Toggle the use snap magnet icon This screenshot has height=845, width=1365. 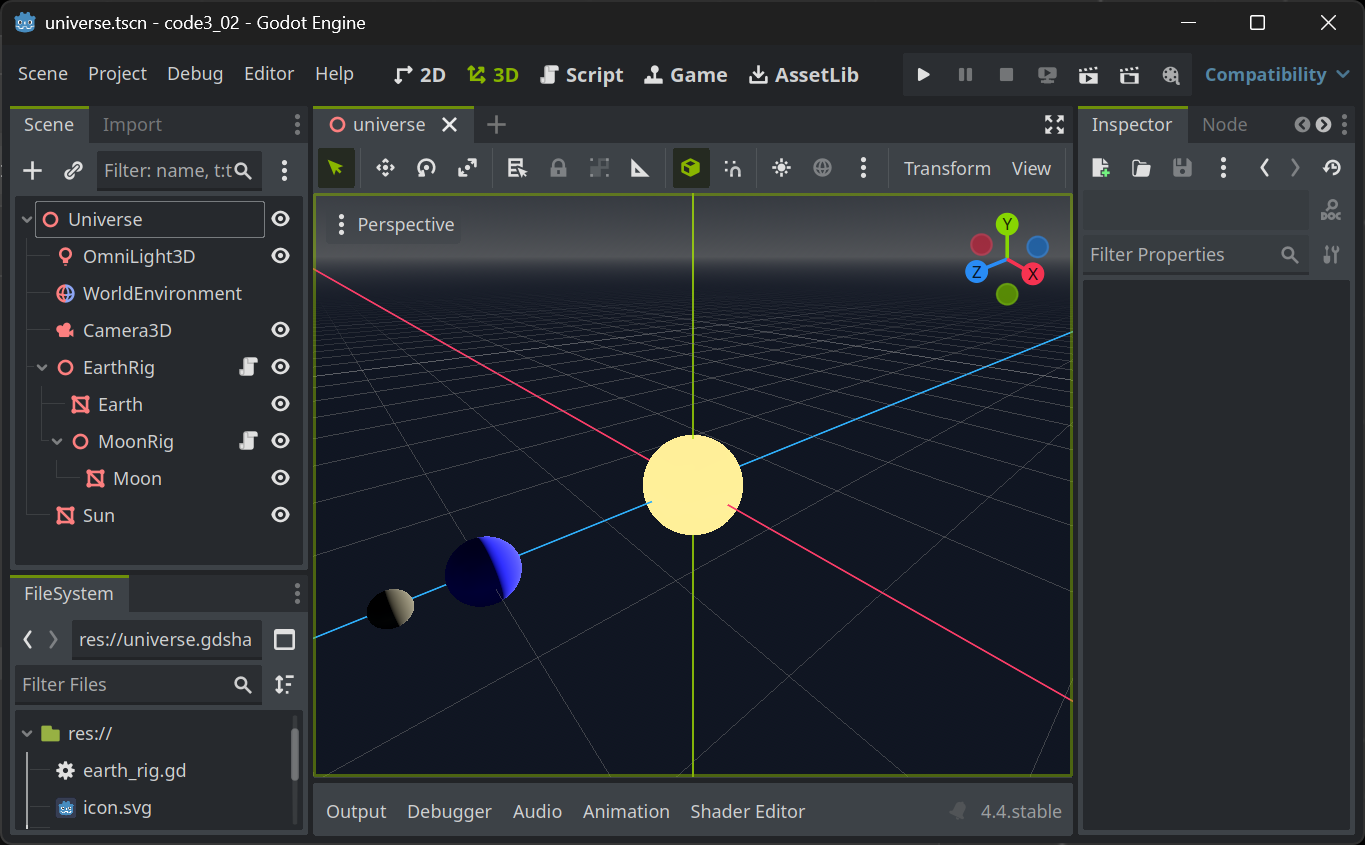(732, 168)
